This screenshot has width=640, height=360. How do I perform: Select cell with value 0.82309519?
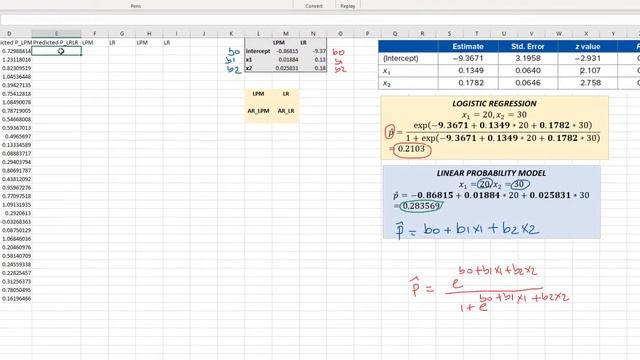click(16, 68)
